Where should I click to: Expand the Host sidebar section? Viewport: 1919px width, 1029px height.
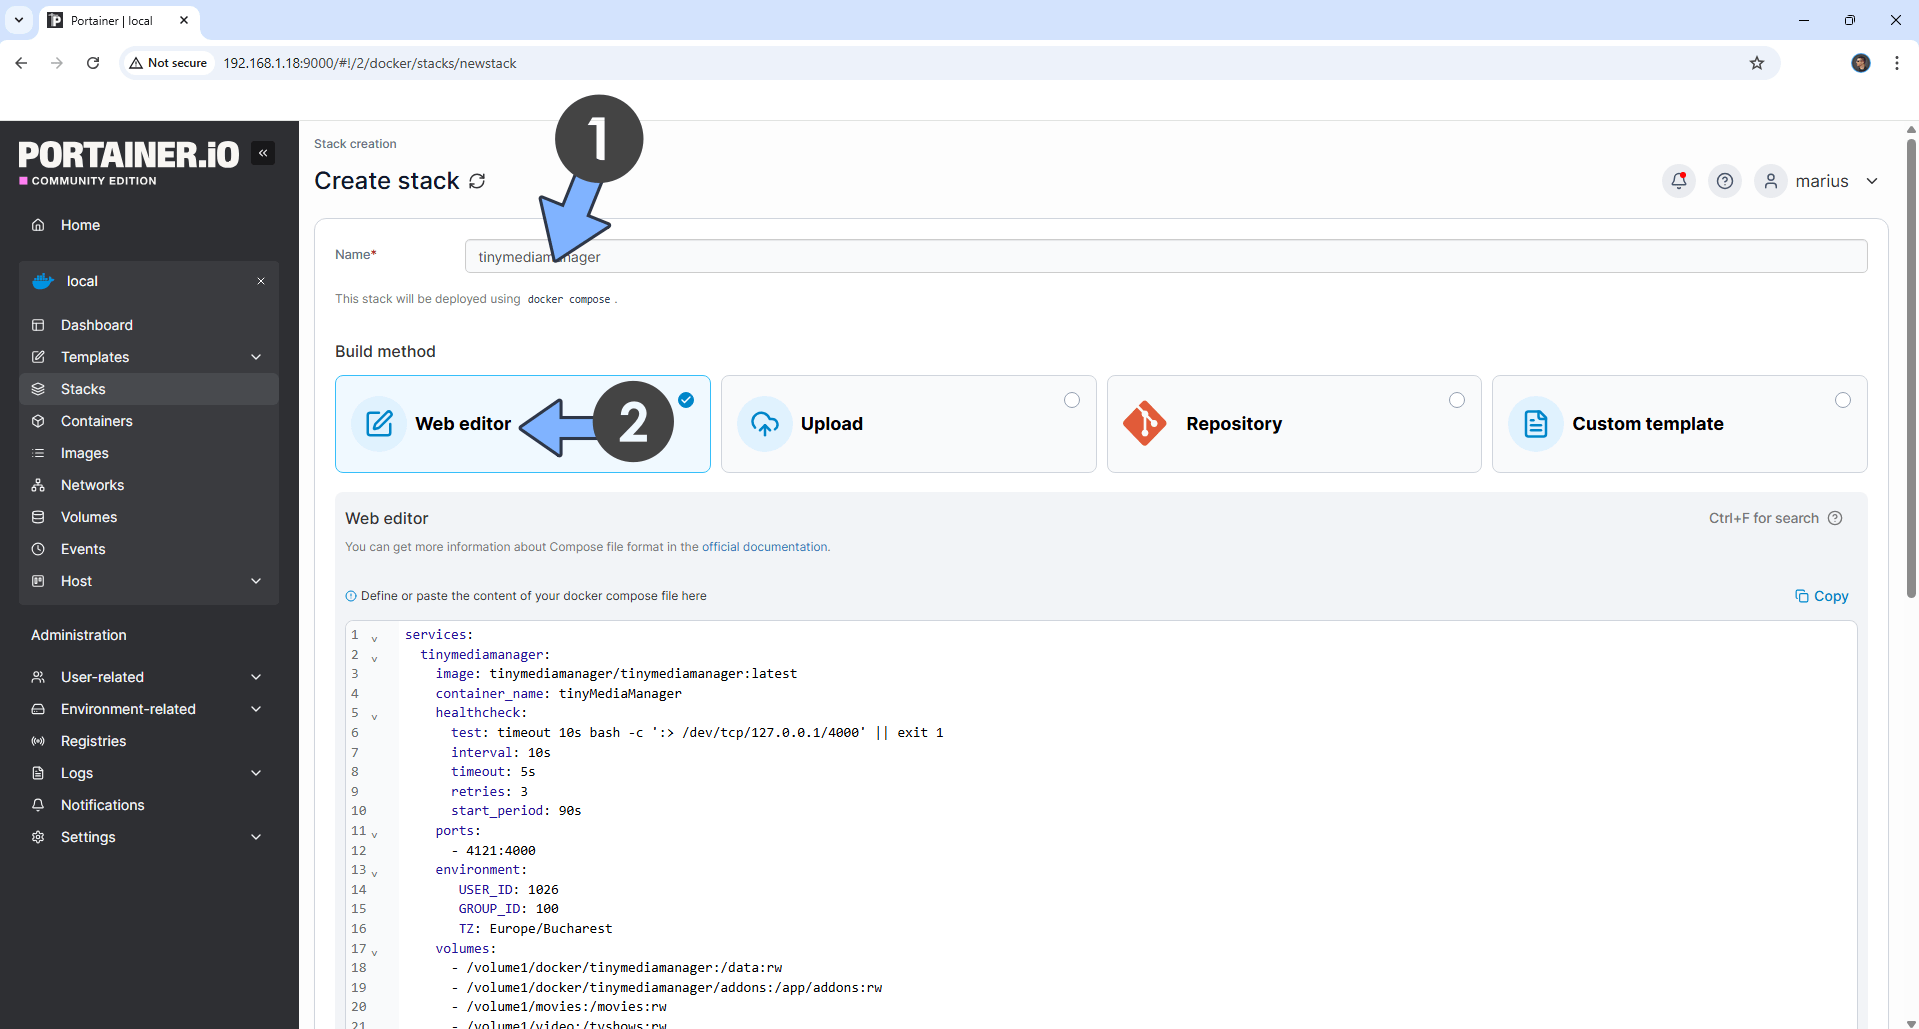coord(256,581)
